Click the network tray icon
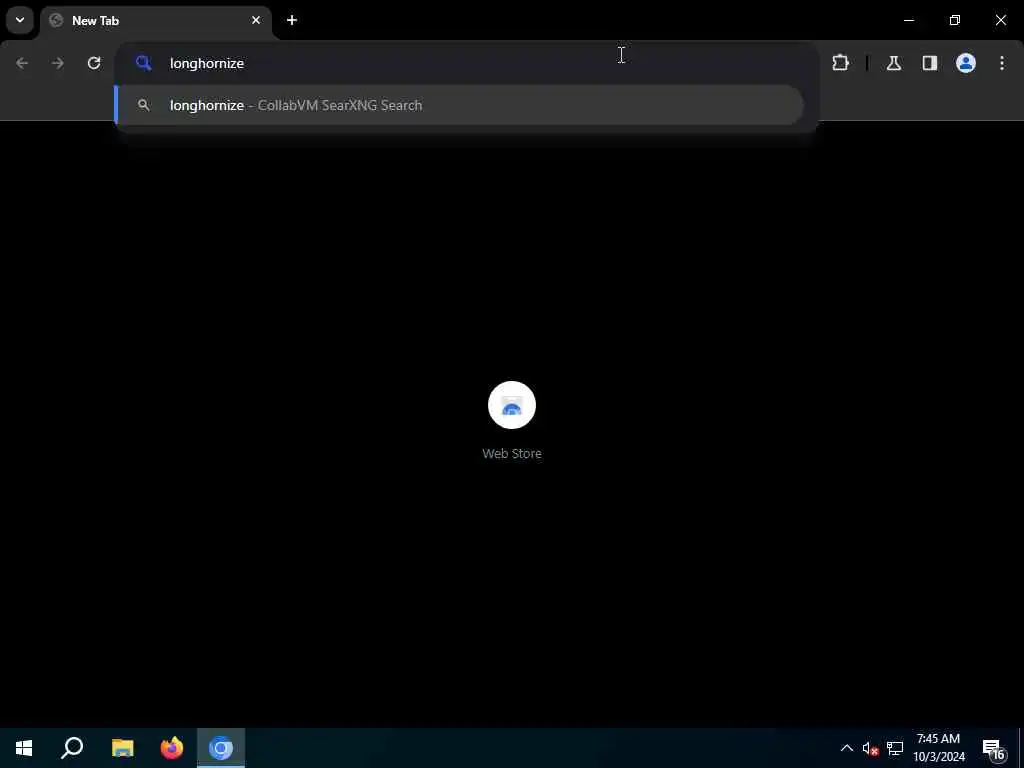 coord(895,748)
